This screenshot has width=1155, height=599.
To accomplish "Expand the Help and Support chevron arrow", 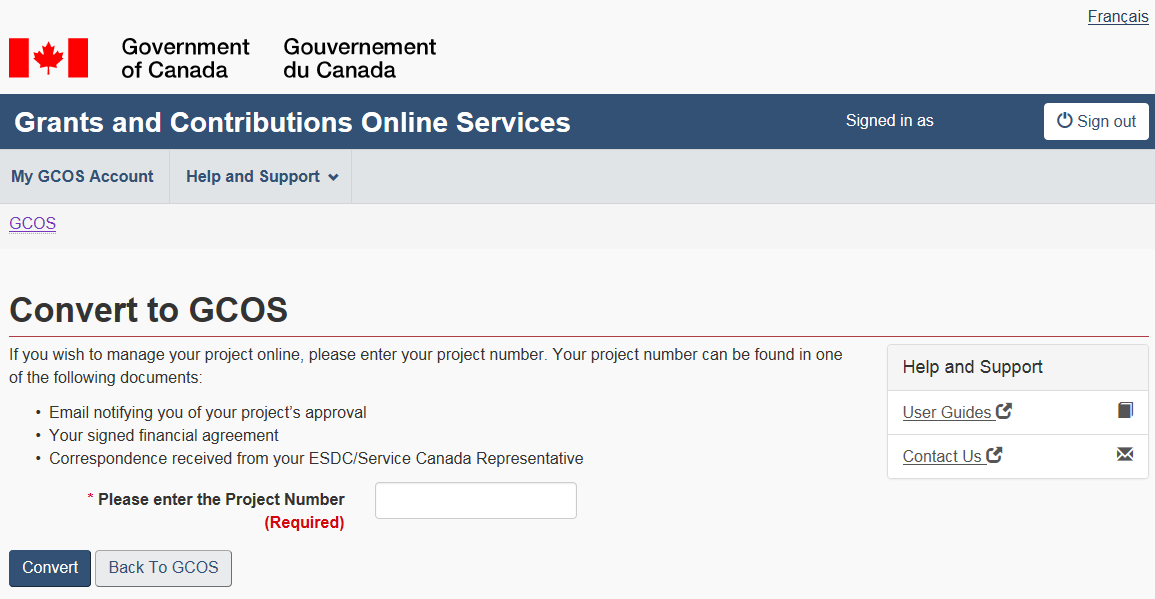I will 333,178.
